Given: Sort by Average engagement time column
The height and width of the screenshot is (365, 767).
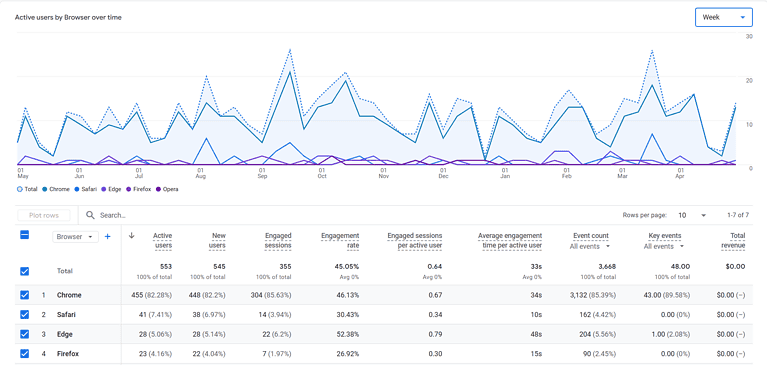Looking at the screenshot, I should (510, 241).
